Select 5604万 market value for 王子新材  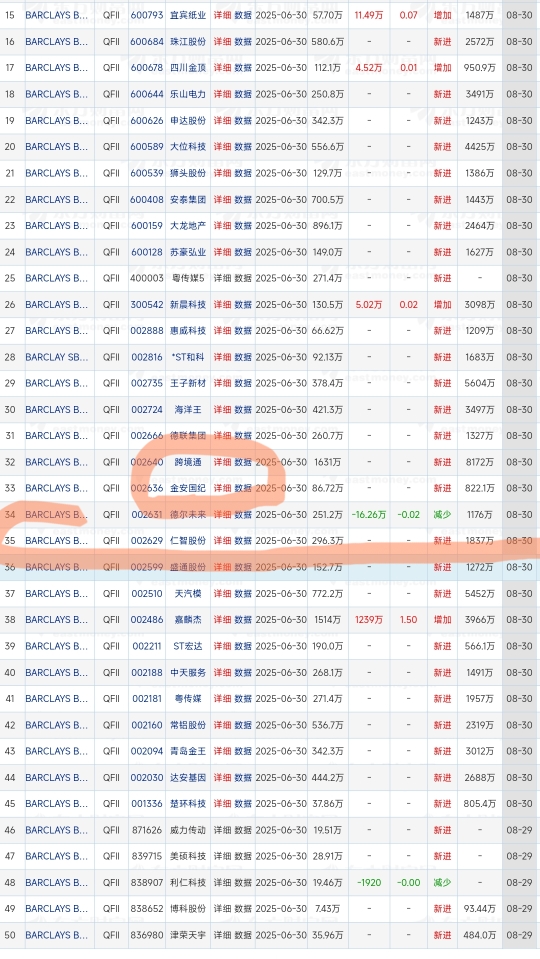(x=479, y=383)
